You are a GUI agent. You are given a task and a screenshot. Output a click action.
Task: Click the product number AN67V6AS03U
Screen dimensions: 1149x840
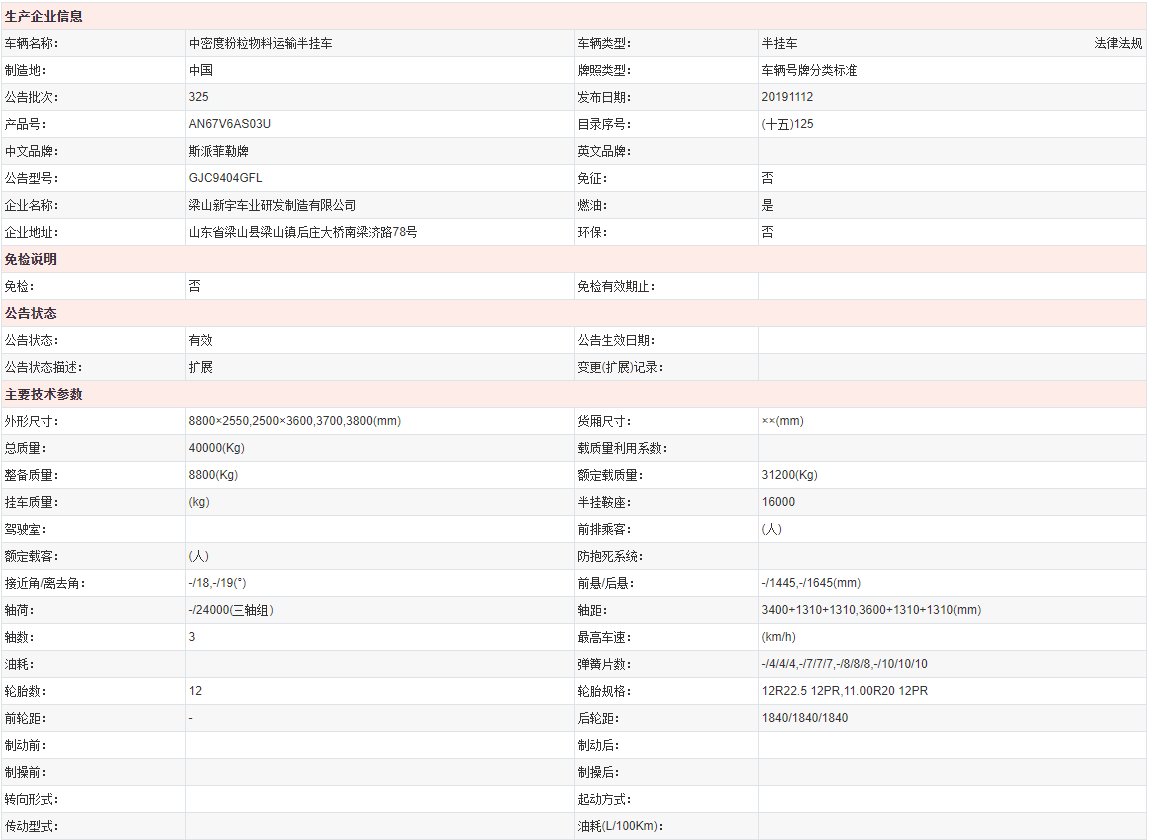[x=229, y=125]
